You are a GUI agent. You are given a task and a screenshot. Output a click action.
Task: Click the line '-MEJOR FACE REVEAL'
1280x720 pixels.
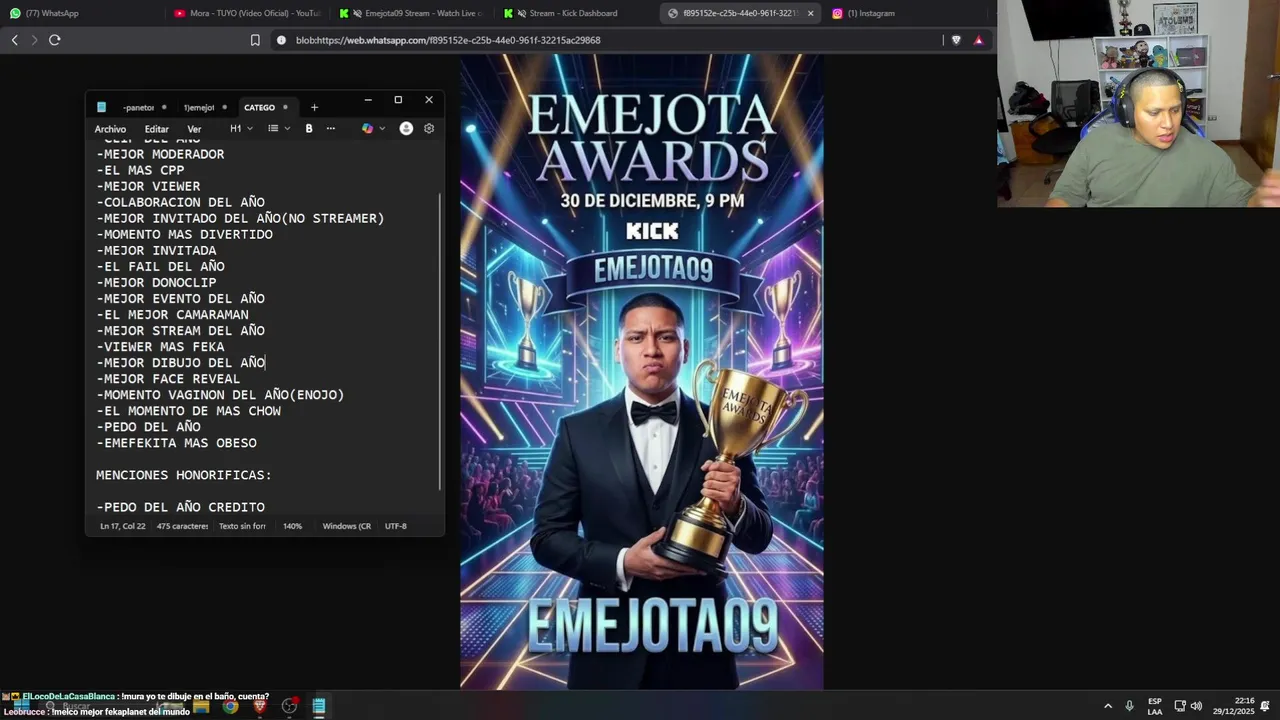[x=168, y=379]
